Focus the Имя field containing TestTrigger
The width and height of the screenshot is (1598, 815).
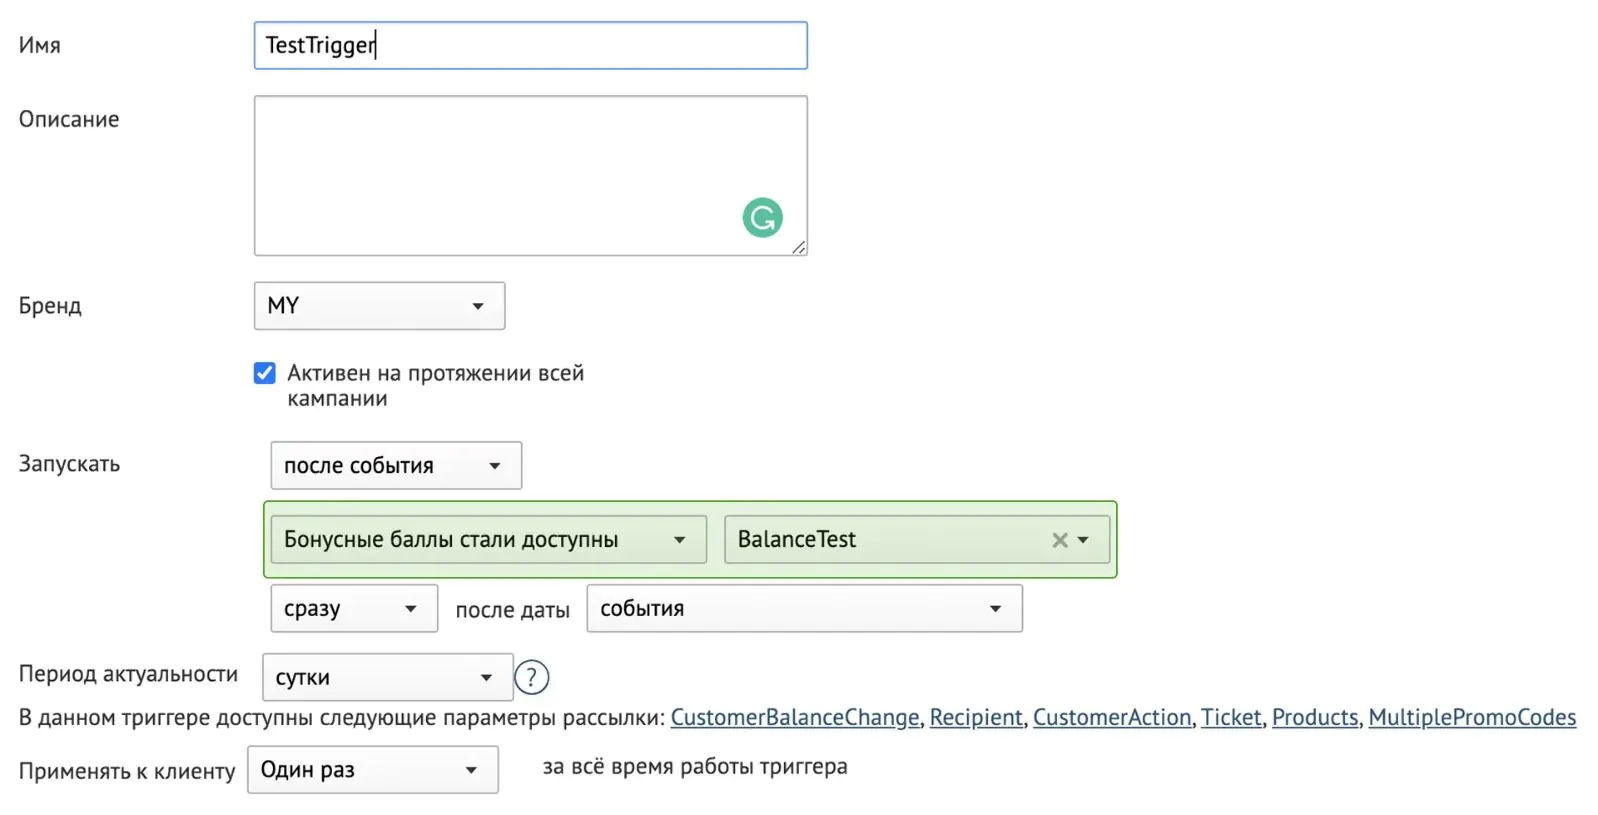[530, 46]
